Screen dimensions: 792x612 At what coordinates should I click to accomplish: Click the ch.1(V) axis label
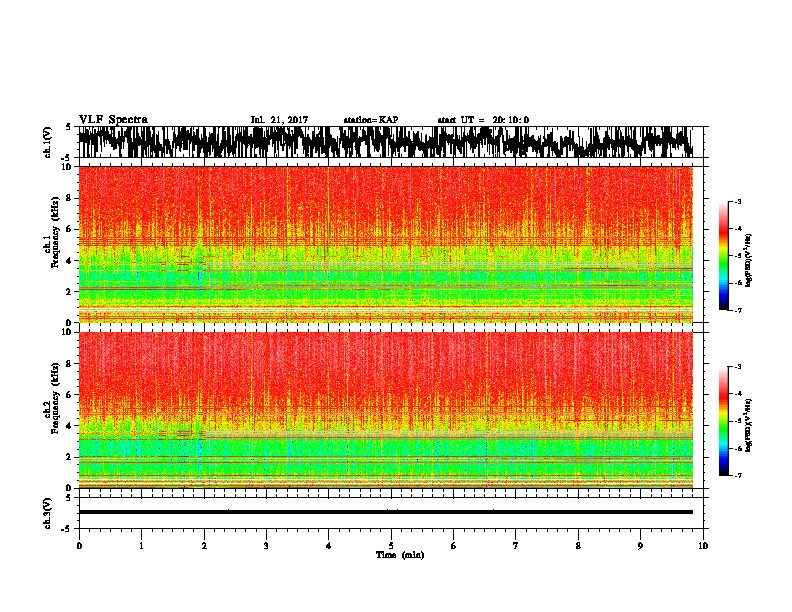(47, 142)
